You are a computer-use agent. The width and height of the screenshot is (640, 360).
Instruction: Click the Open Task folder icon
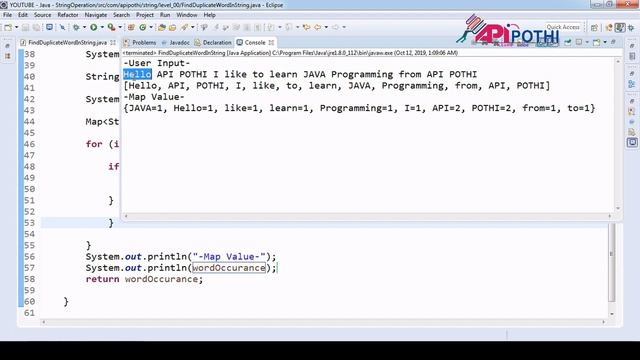(x=173, y=27)
